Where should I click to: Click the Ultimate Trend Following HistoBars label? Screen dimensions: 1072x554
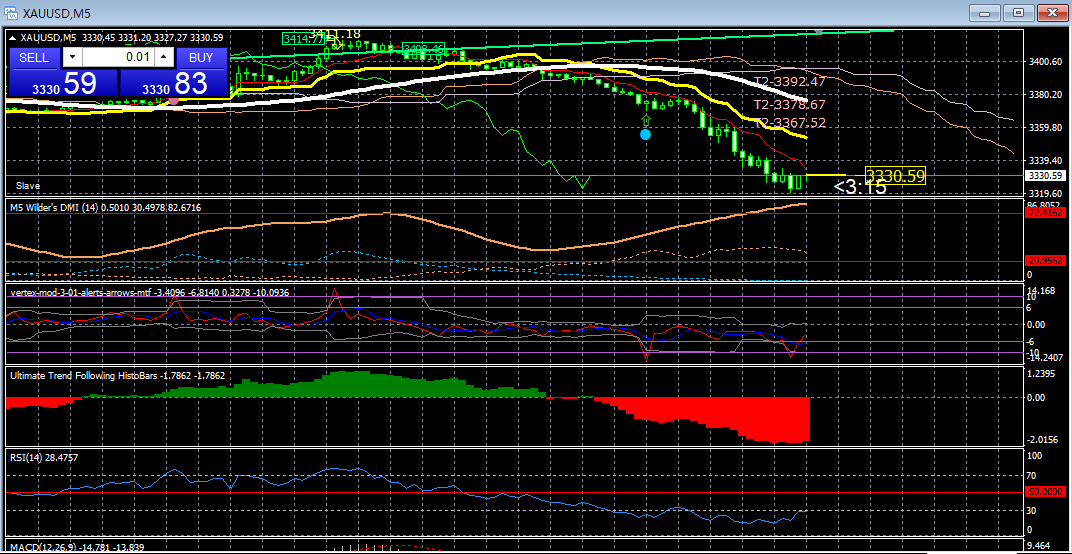click(117, 375)
